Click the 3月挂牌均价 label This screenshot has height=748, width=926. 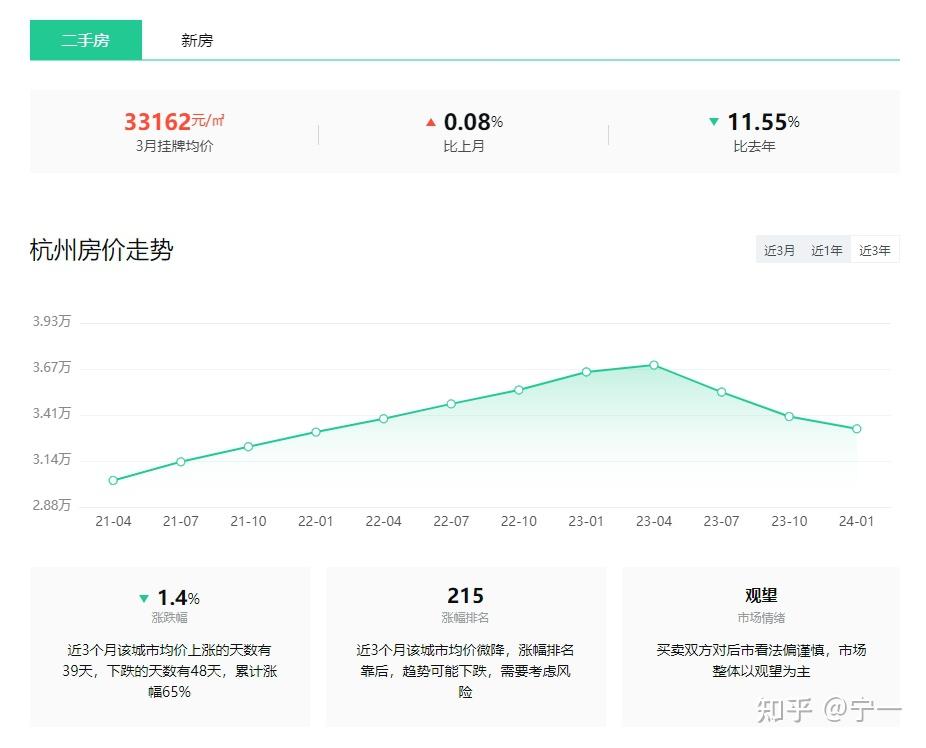174,146
